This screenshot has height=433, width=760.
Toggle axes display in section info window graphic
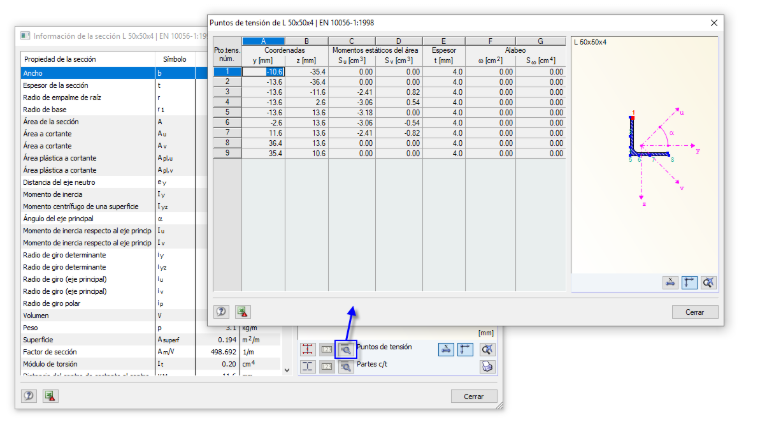pyautogui.click(x=465, y=349)
